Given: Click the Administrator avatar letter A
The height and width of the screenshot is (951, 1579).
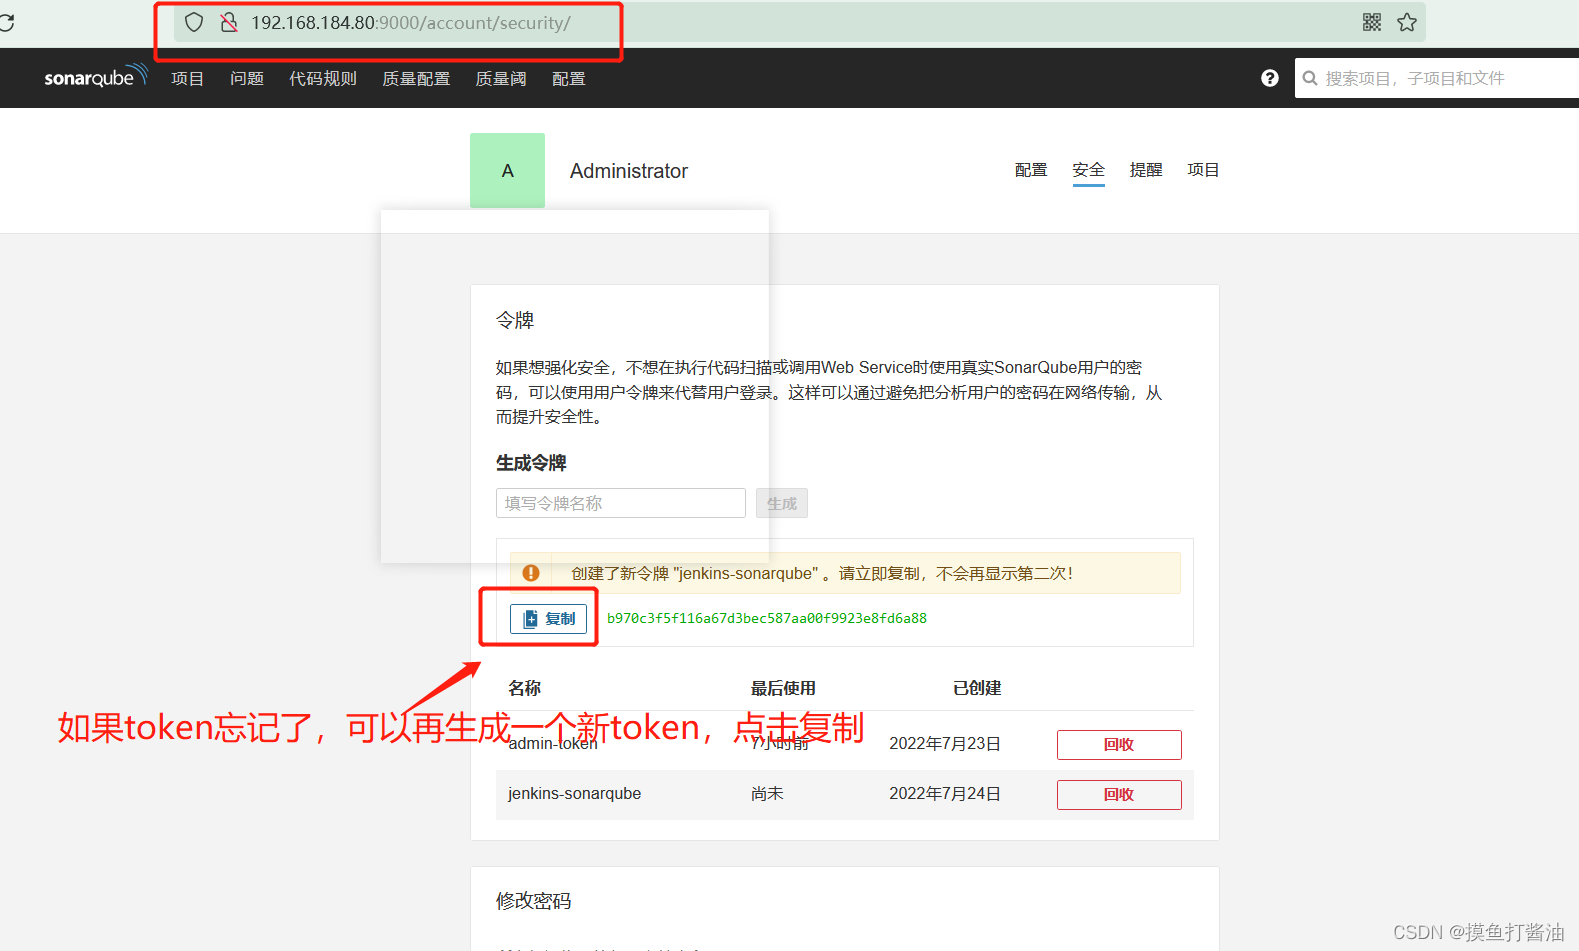Looking at the screenshot, I should [508, 171].
